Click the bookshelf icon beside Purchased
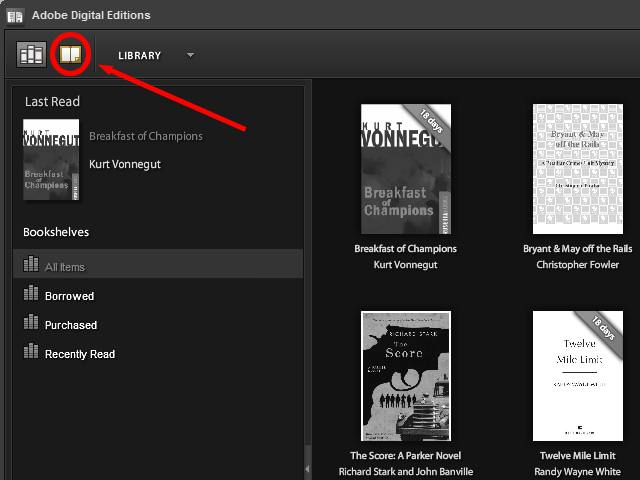This screenshot has height=480, width=640. point(31,322)
